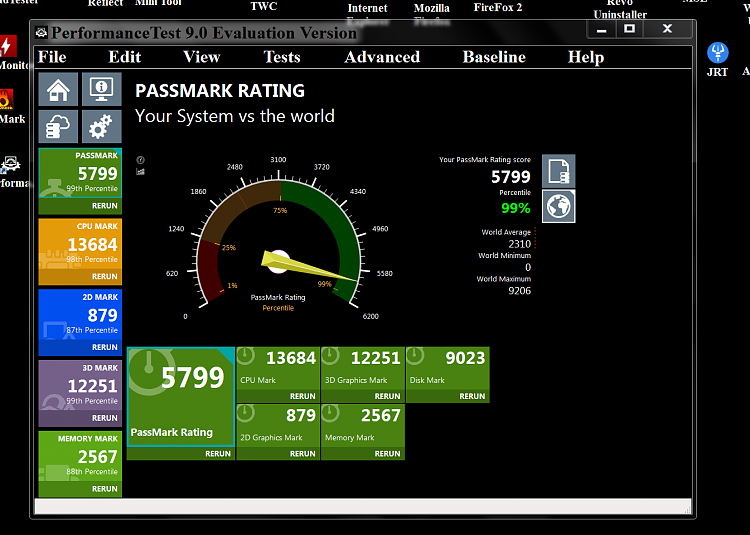Image resolution: width=750 pixels, height=535 pixels.
Task: Click the Disk Mark tile label
Action: click(427, 380)
